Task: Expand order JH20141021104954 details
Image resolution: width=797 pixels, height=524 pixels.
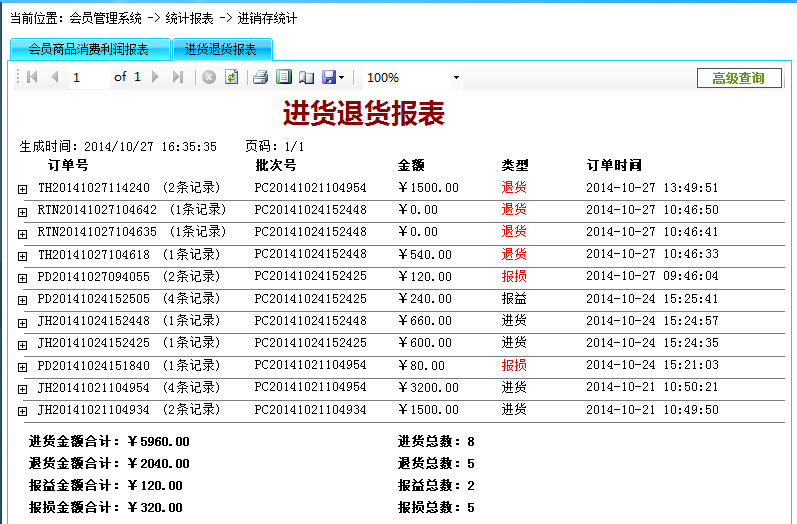Action: [22, 388]
